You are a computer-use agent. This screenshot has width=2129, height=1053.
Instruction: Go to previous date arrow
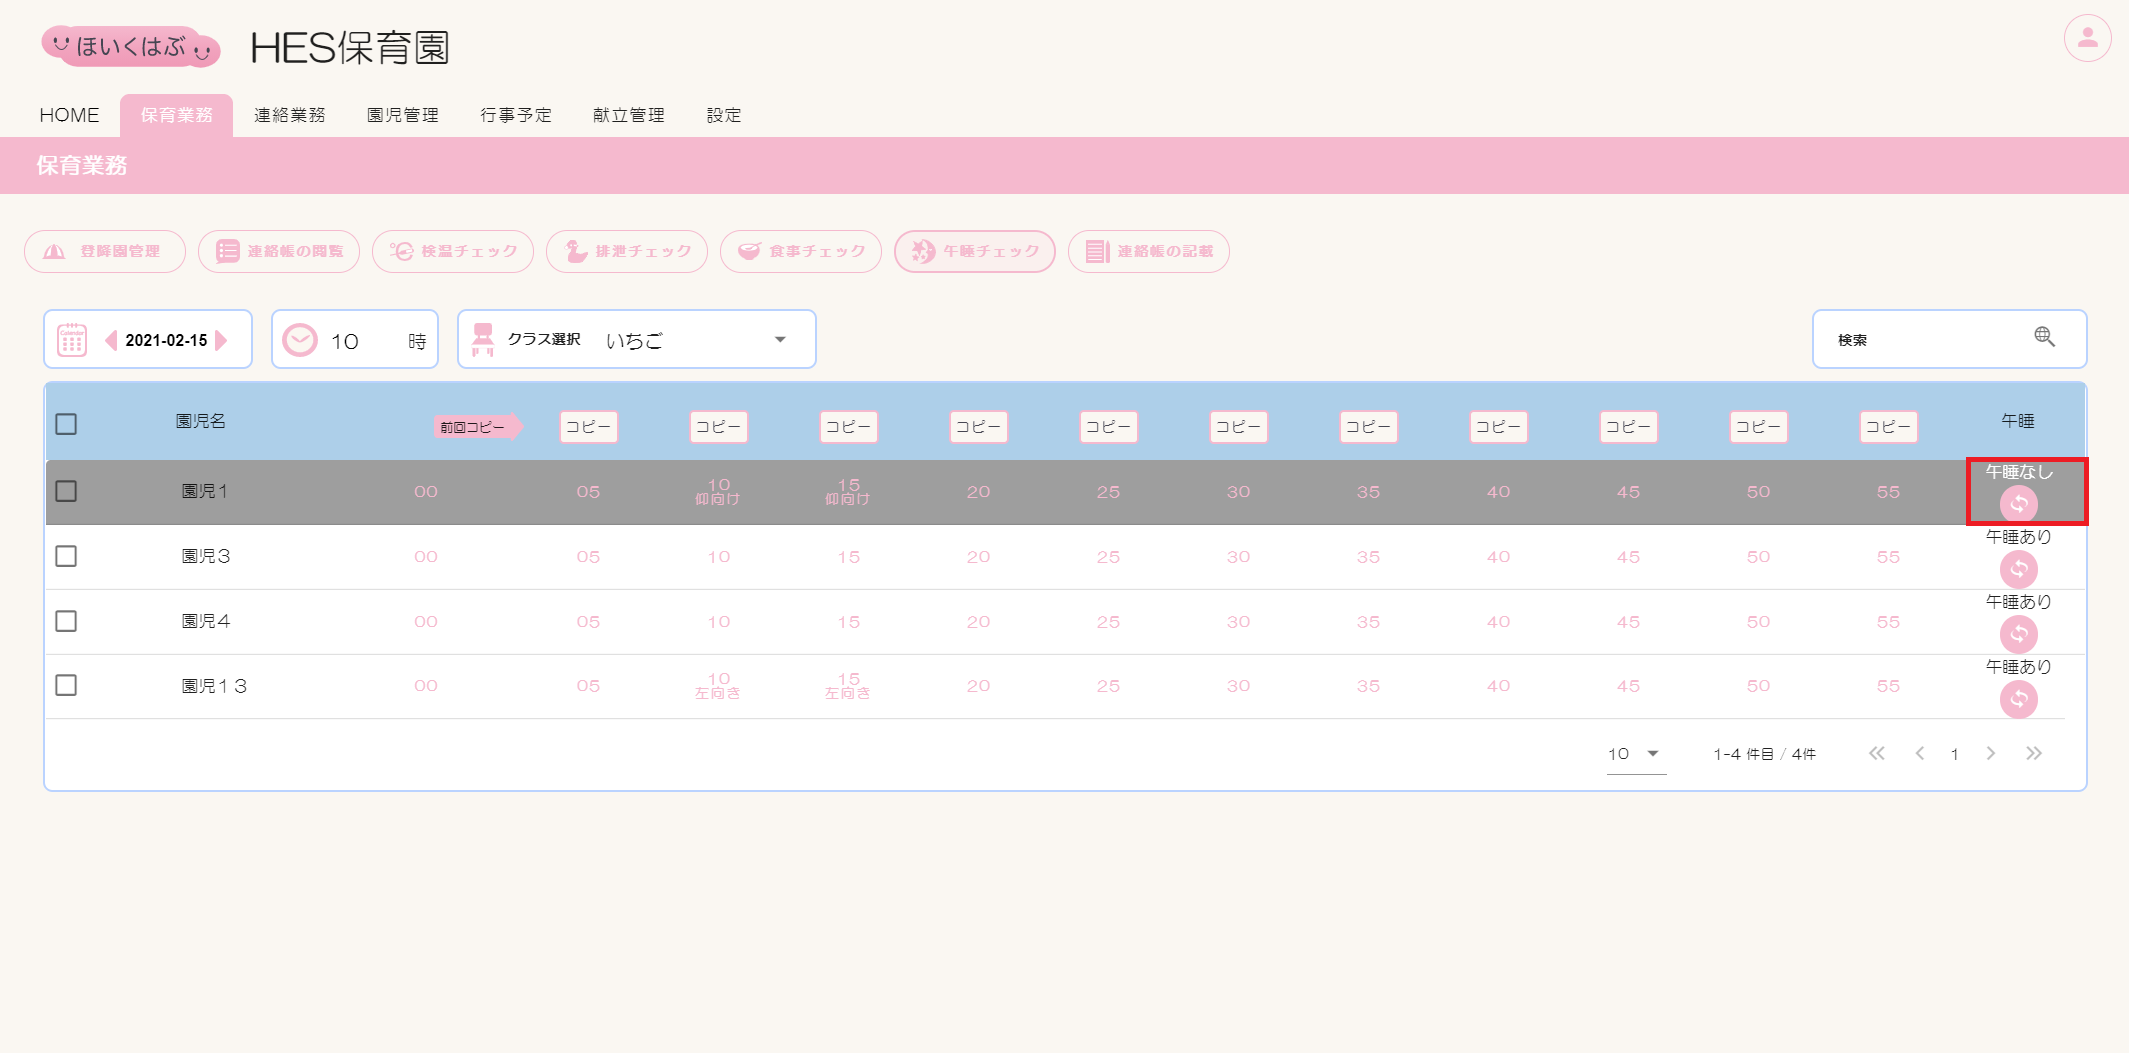point(111,340)
